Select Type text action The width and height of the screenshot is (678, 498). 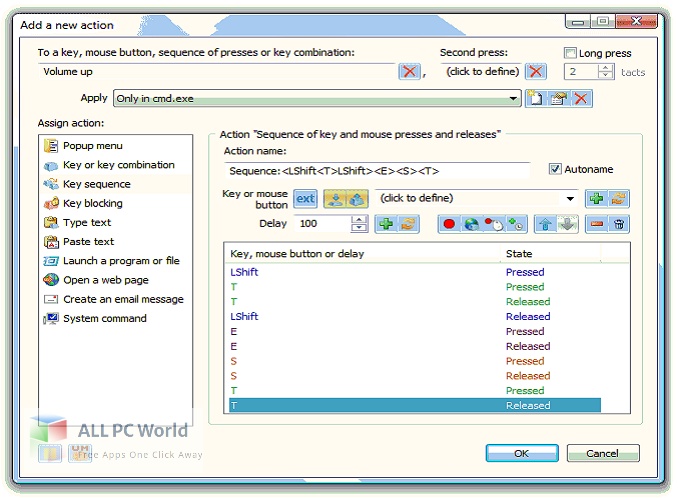[115, 223]
